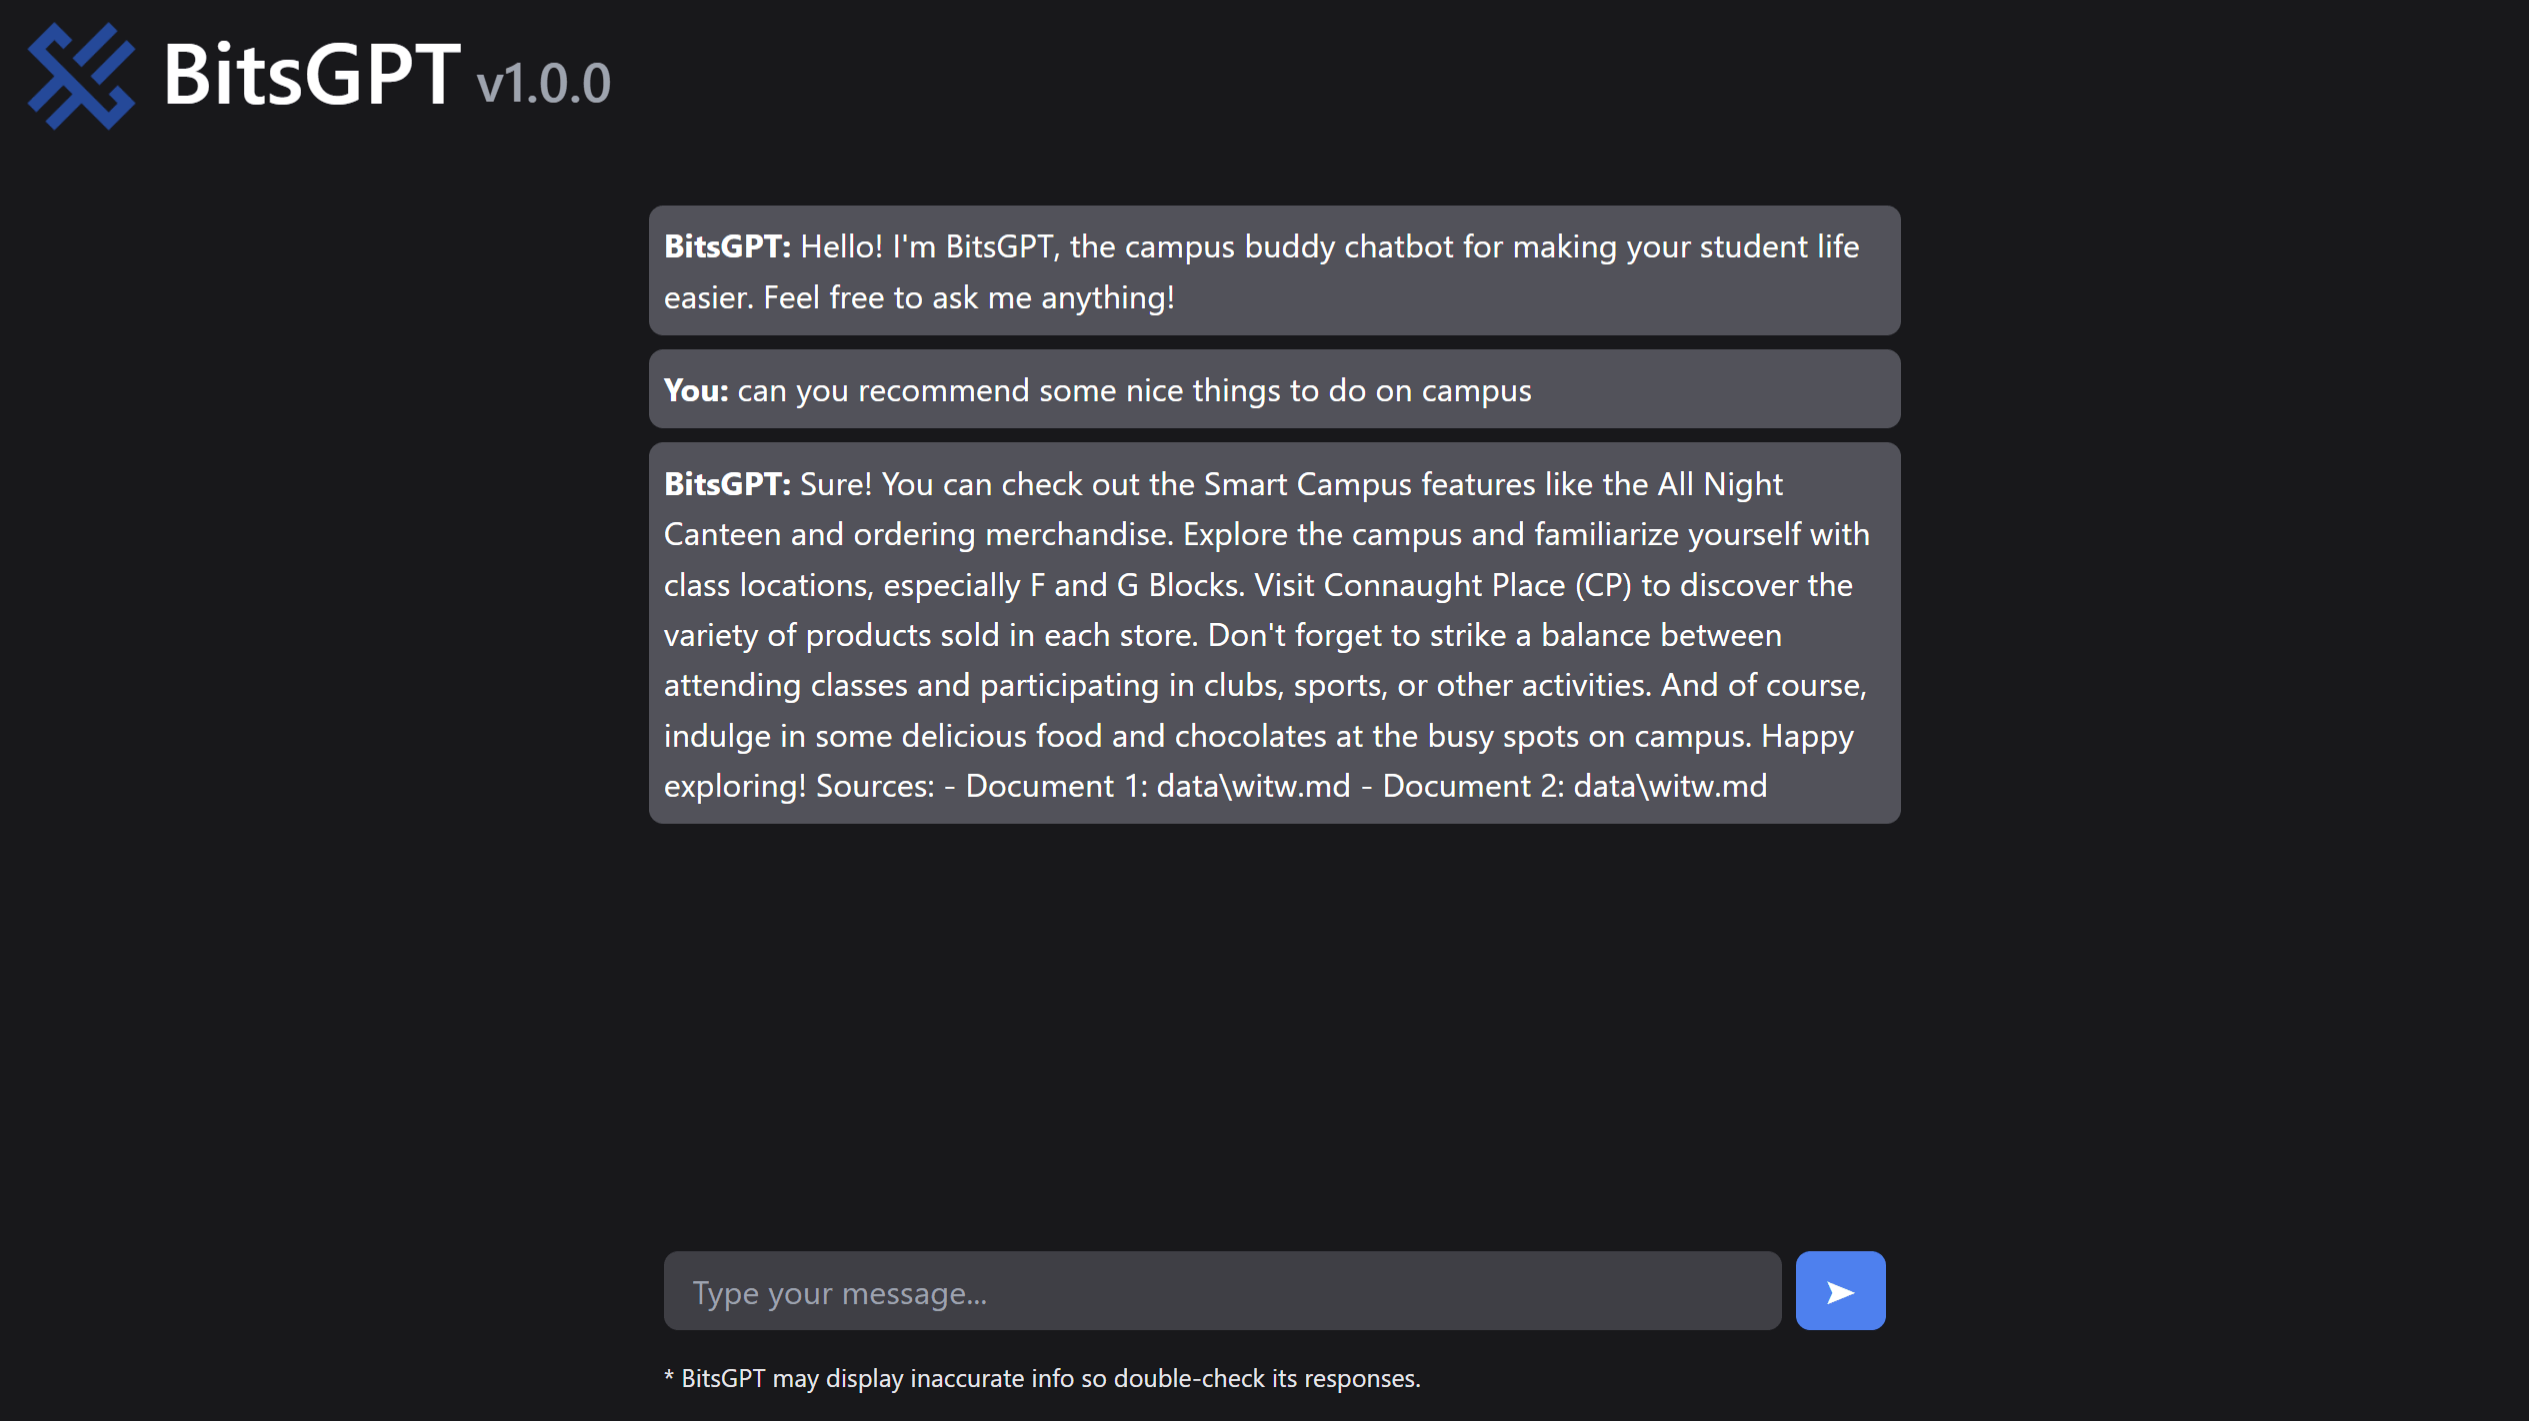This screenshot has height=1421, width=2529.
Task: Click the Document 2 data\witw.md source
Action: (x=1574, y=786)
